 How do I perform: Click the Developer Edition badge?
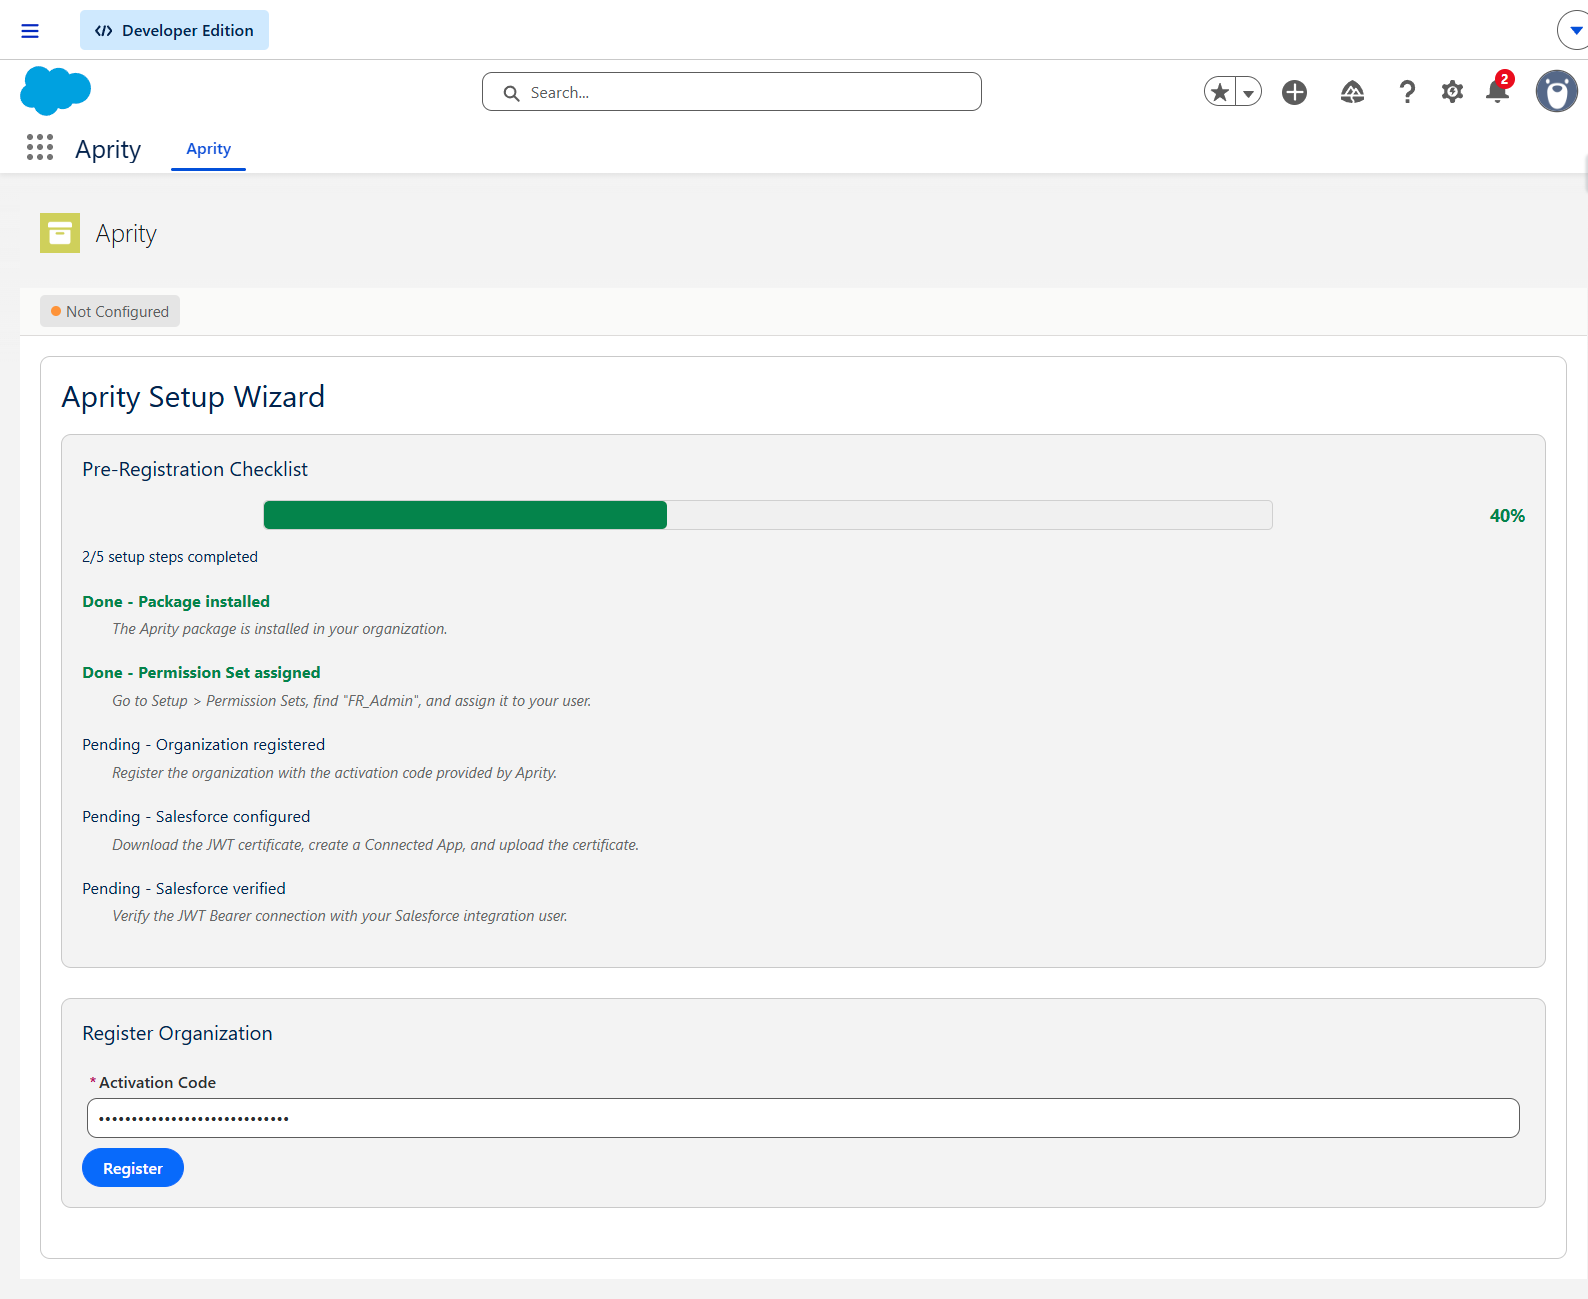click(174, 30)
